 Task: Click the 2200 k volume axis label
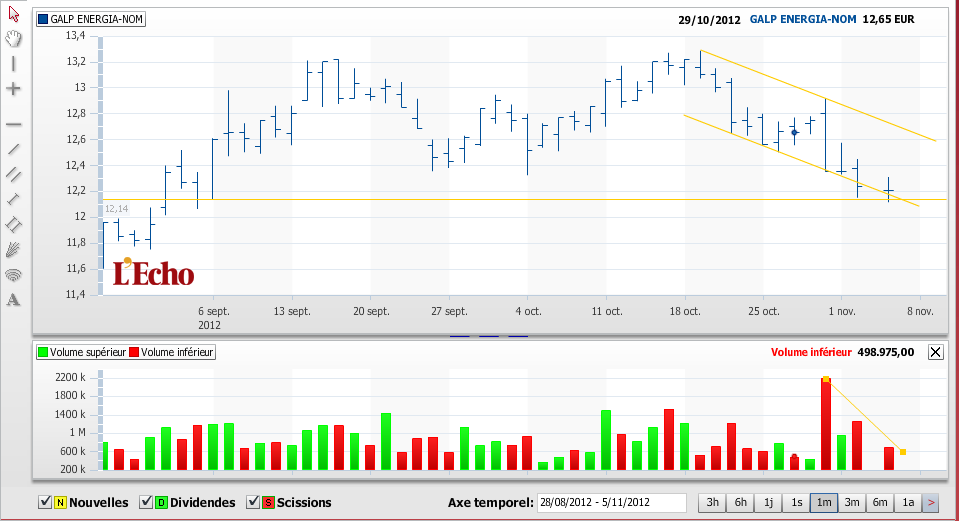coord(70,377)
